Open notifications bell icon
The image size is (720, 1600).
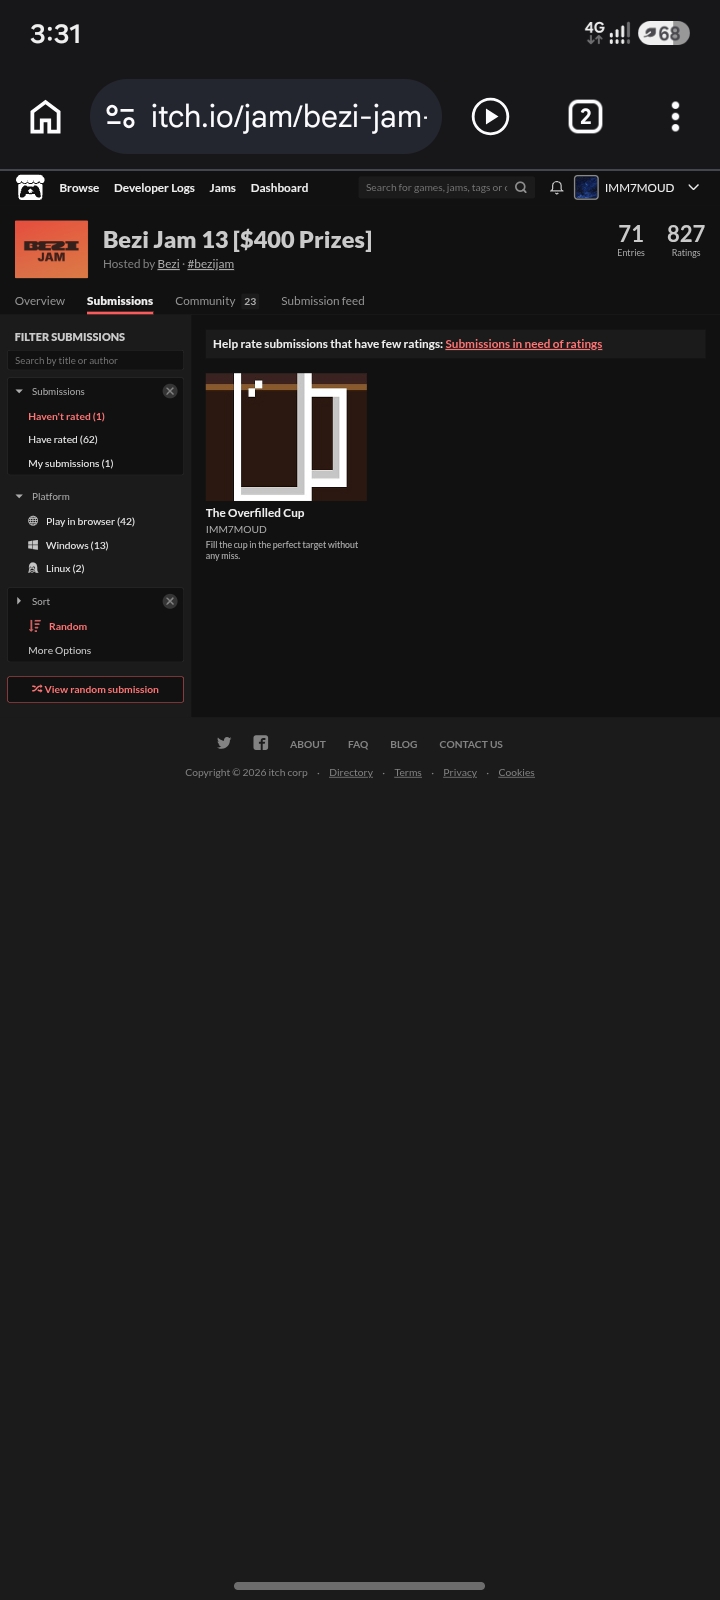pos(557,187)
